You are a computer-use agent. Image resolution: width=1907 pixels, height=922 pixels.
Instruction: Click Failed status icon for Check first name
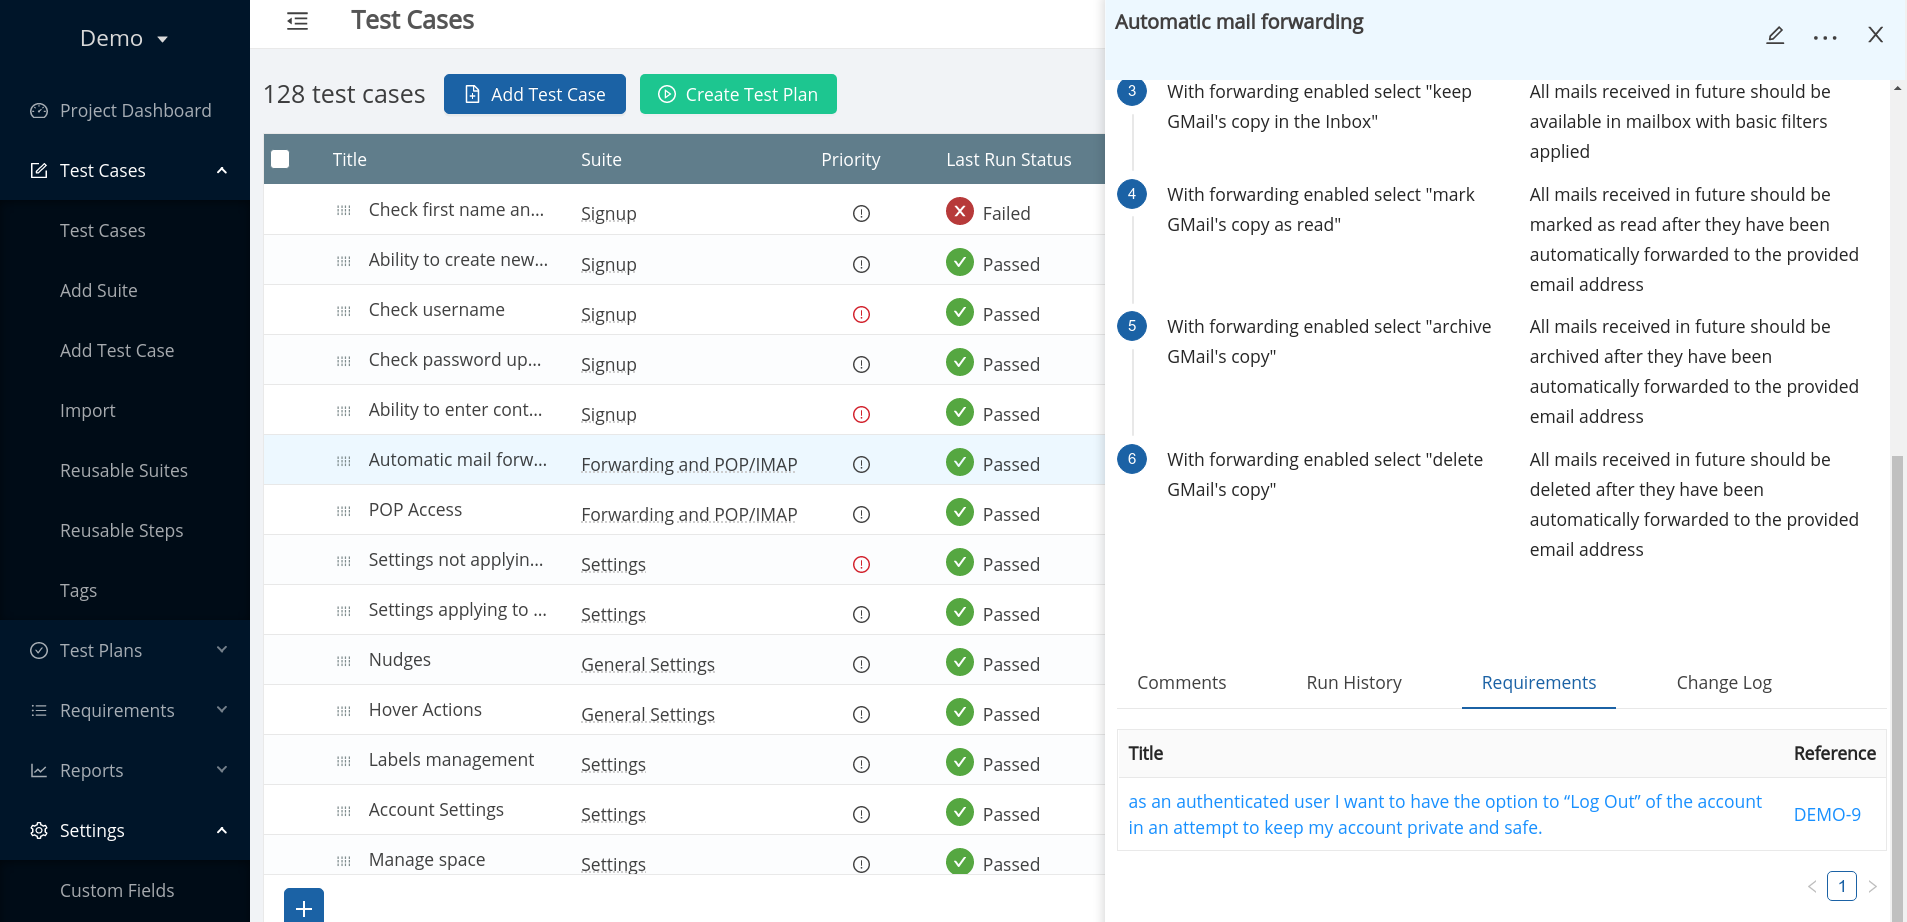point(960,211)
